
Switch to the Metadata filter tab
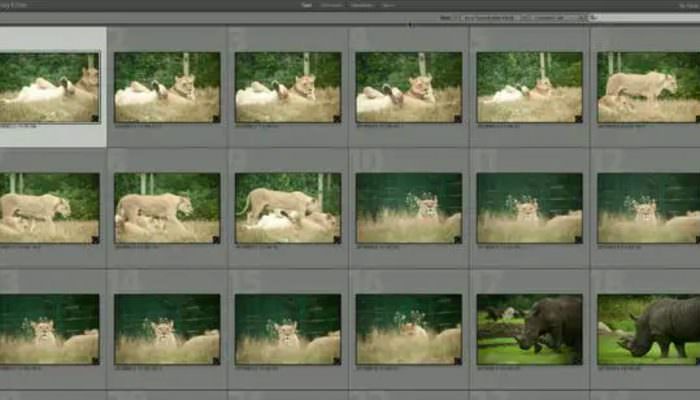361,5
